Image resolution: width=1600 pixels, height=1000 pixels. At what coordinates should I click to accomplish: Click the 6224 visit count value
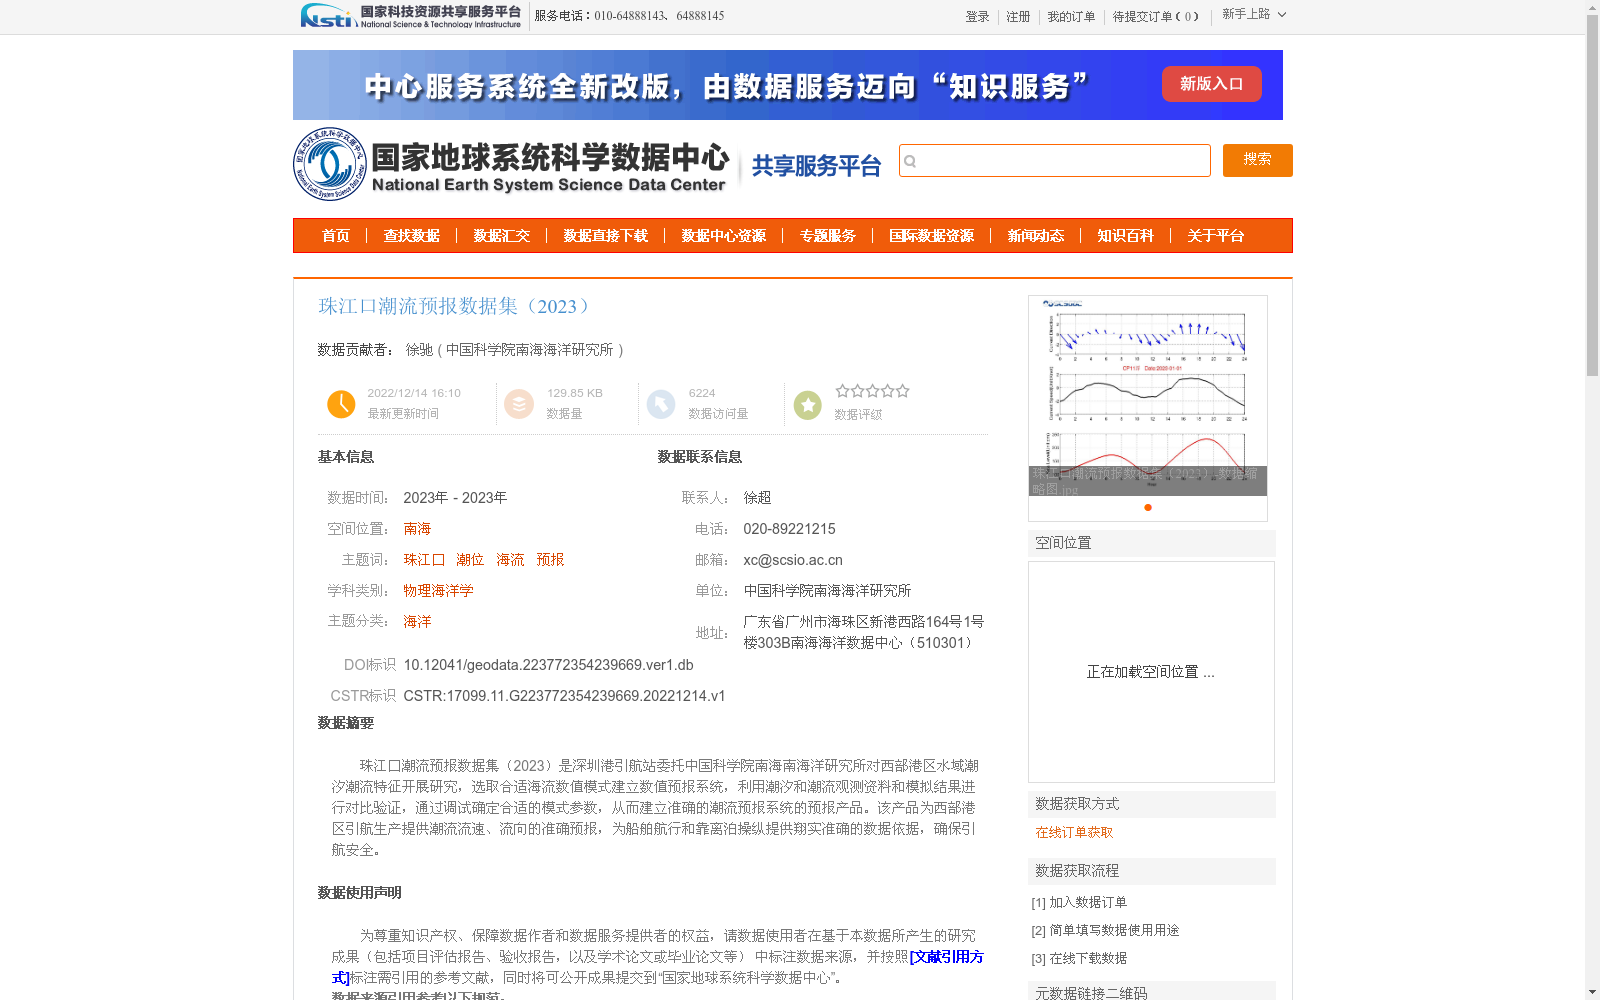click(702, 393)
